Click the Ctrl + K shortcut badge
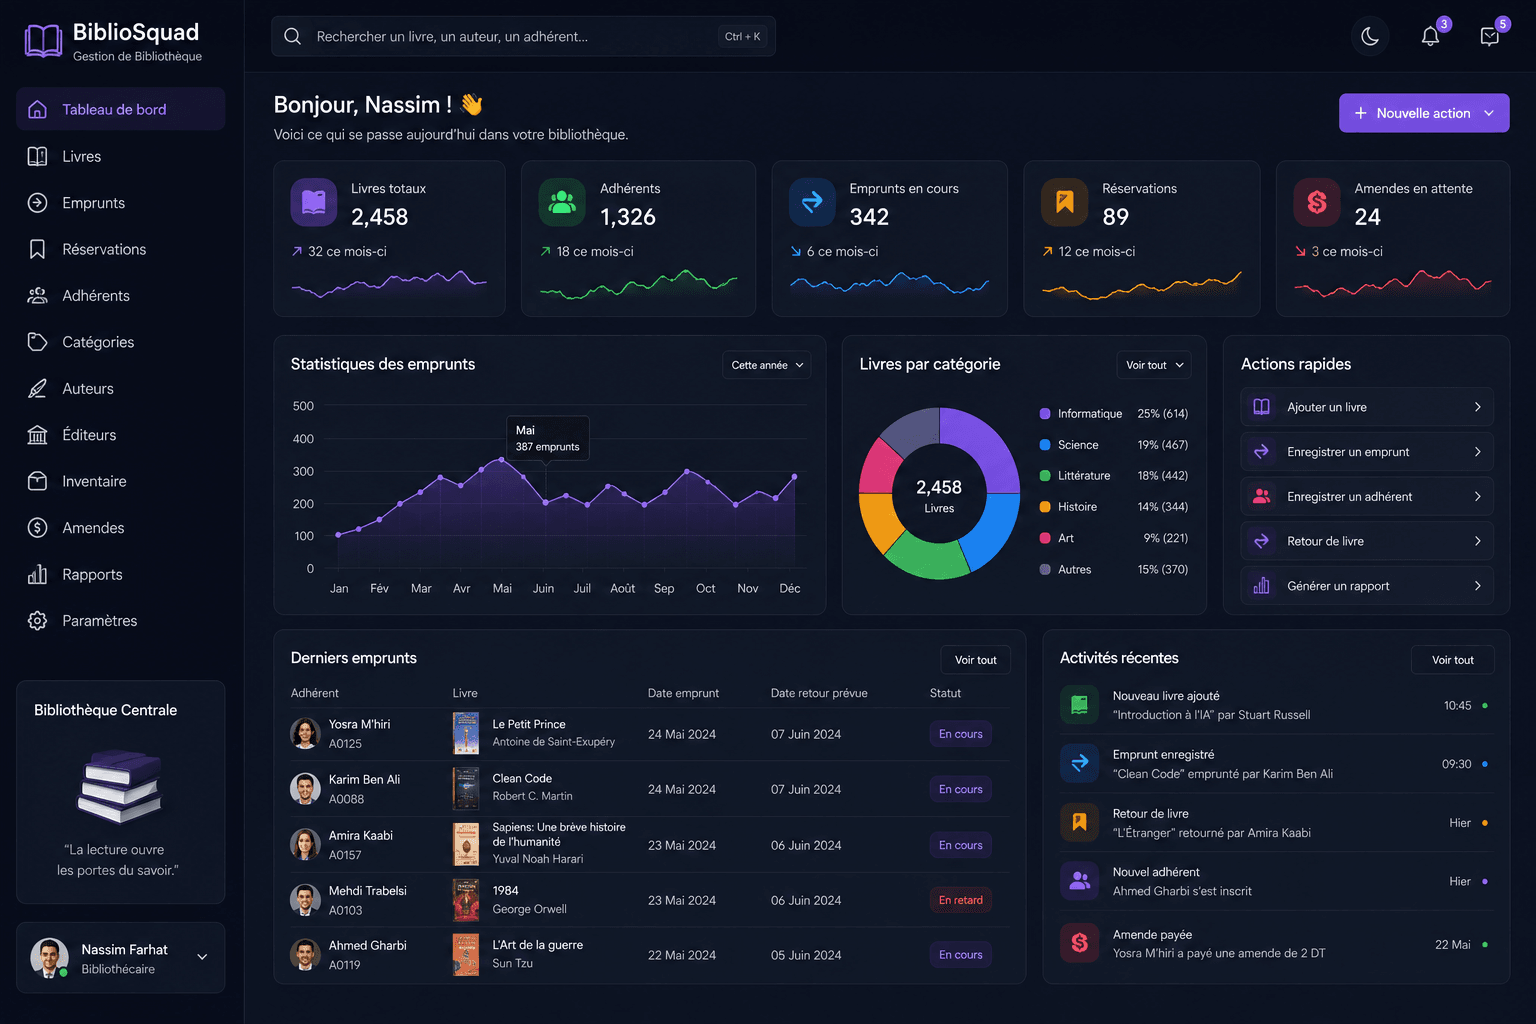1536x1024 pixels. click(742, 36)
